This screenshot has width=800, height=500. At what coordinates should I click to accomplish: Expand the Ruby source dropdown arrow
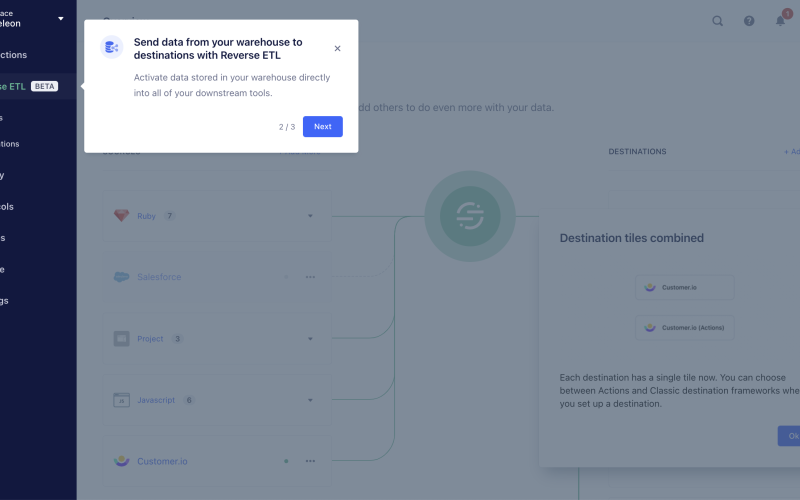pos(310,216)
